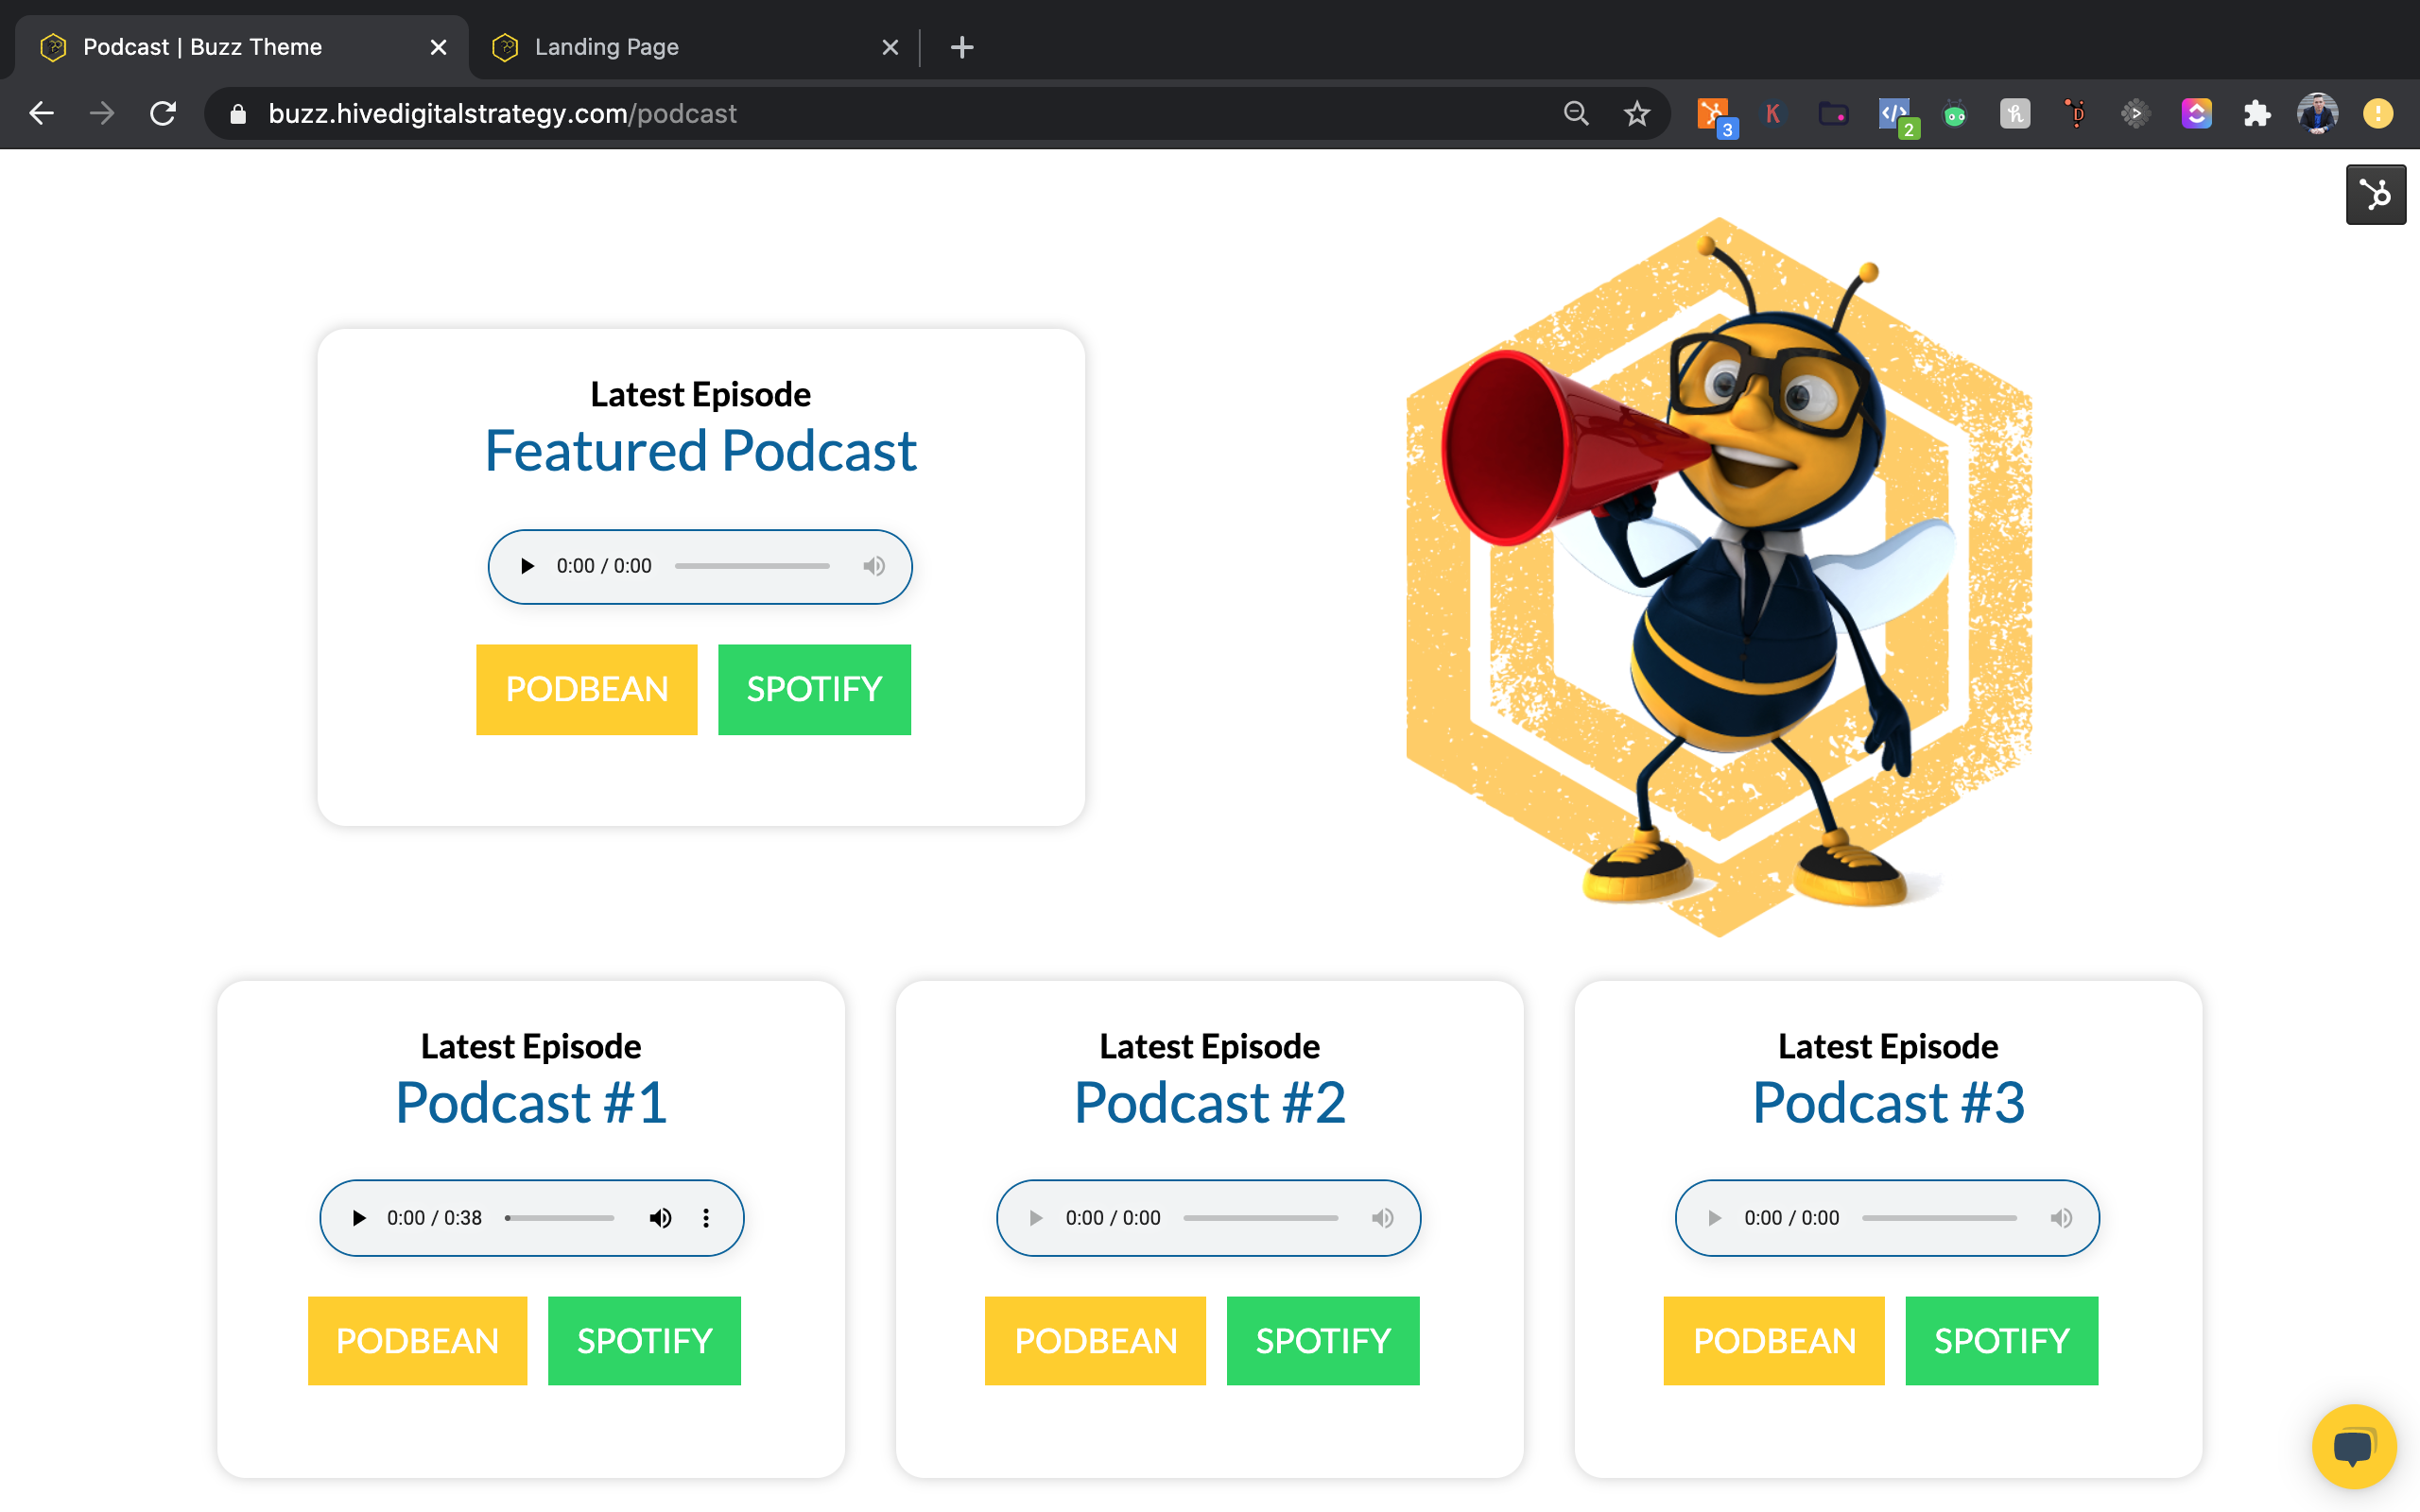Click the Chrome profile avatar
Image resolution: width=2420 pixels, height=1512 pixels.
coord(2317,114)
